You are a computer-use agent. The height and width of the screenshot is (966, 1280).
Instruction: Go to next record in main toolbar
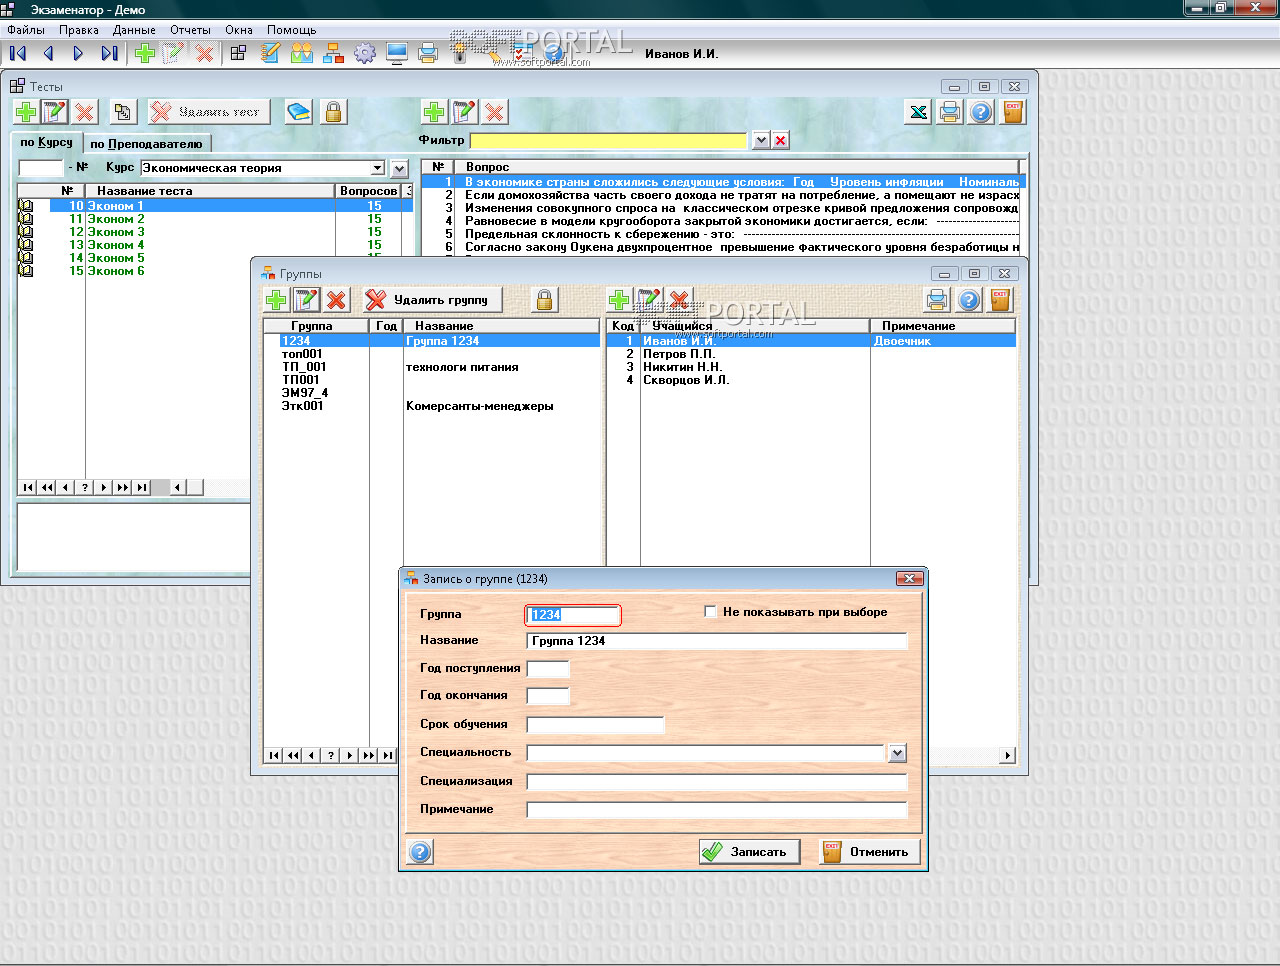[78, 53]
